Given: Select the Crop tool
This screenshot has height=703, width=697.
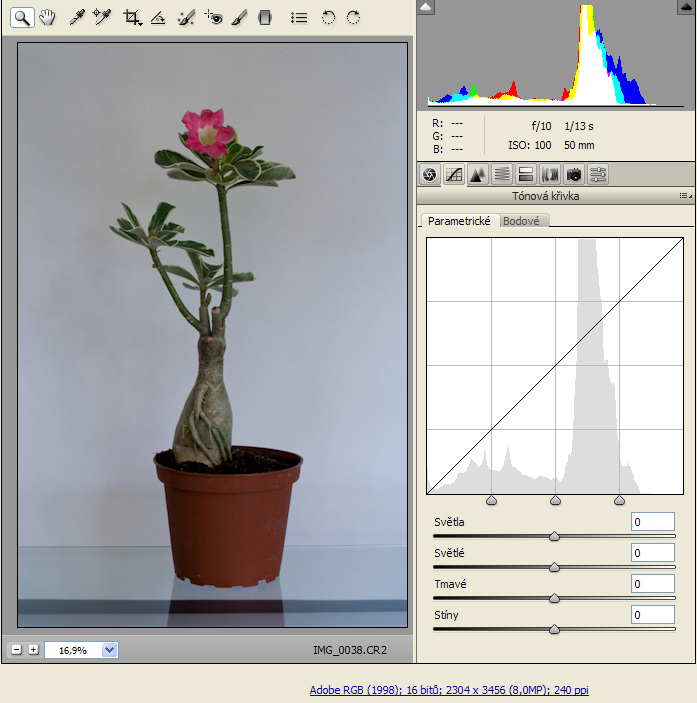Looking at the screenshot, I should (132, 18).
